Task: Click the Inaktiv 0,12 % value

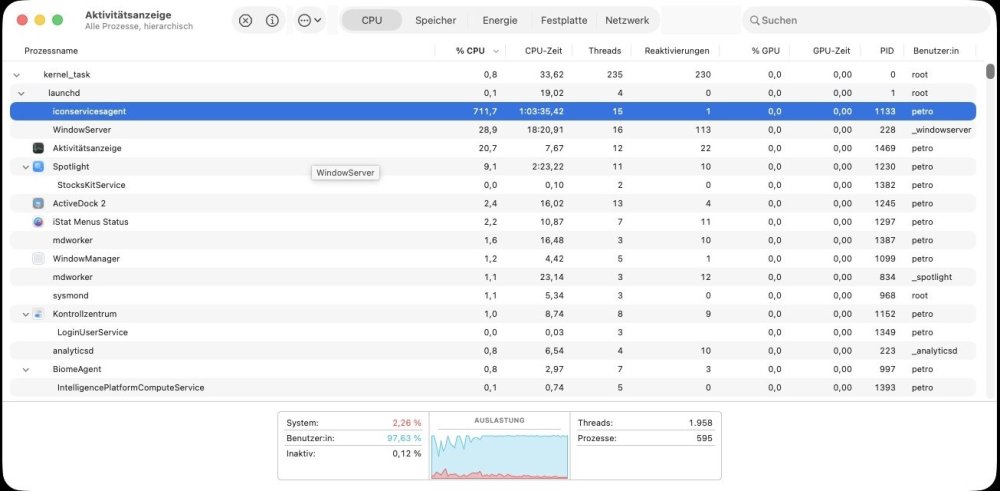Action: tap(407, 454)
